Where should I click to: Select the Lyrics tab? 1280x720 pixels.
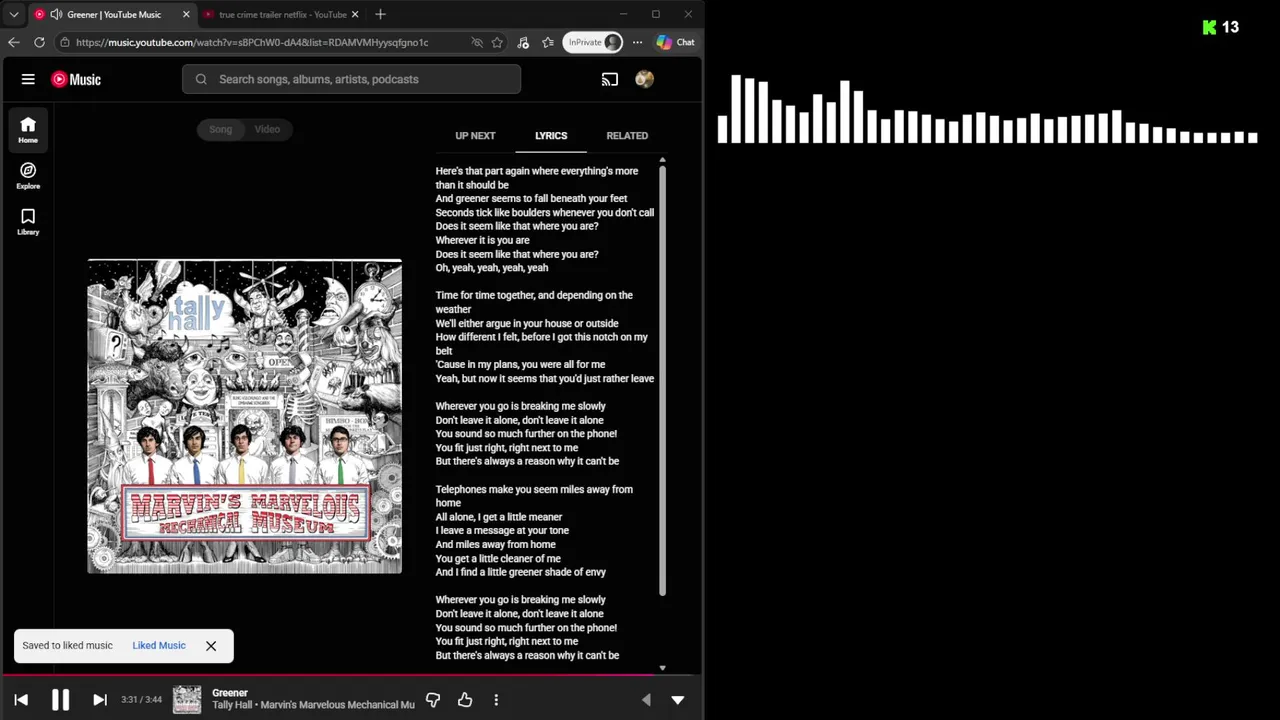(551, 135)
